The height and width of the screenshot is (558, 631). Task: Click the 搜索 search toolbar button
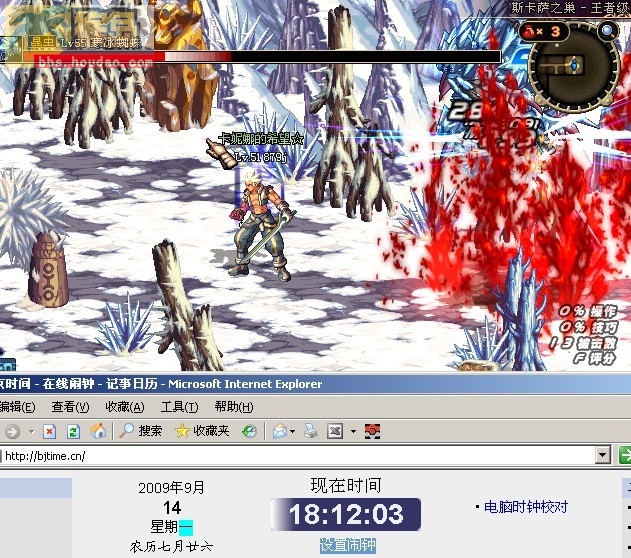(141, 431)
